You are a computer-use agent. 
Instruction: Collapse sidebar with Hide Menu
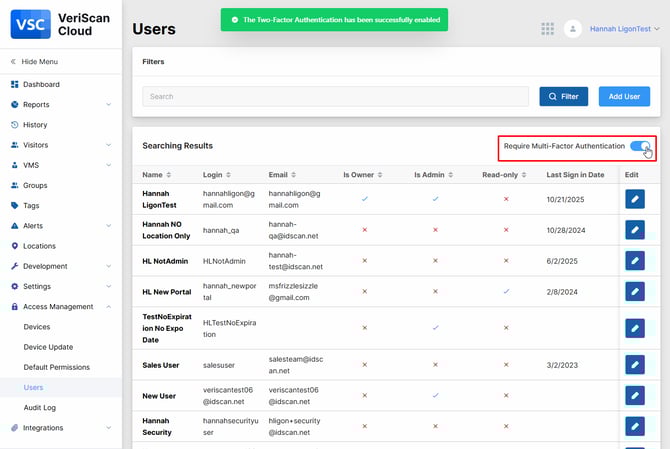pyautogui.click(x=39, y=62)
